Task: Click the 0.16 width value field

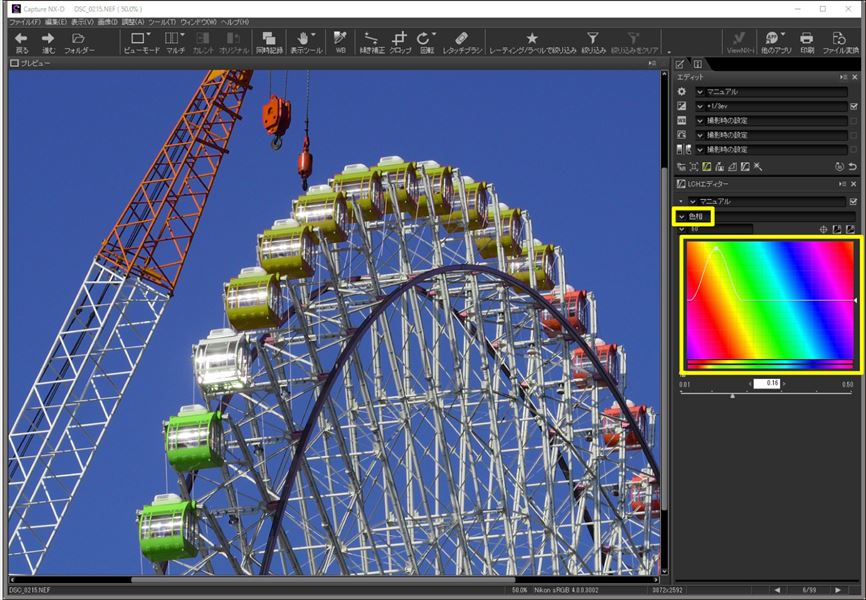Action: [767, 383]
